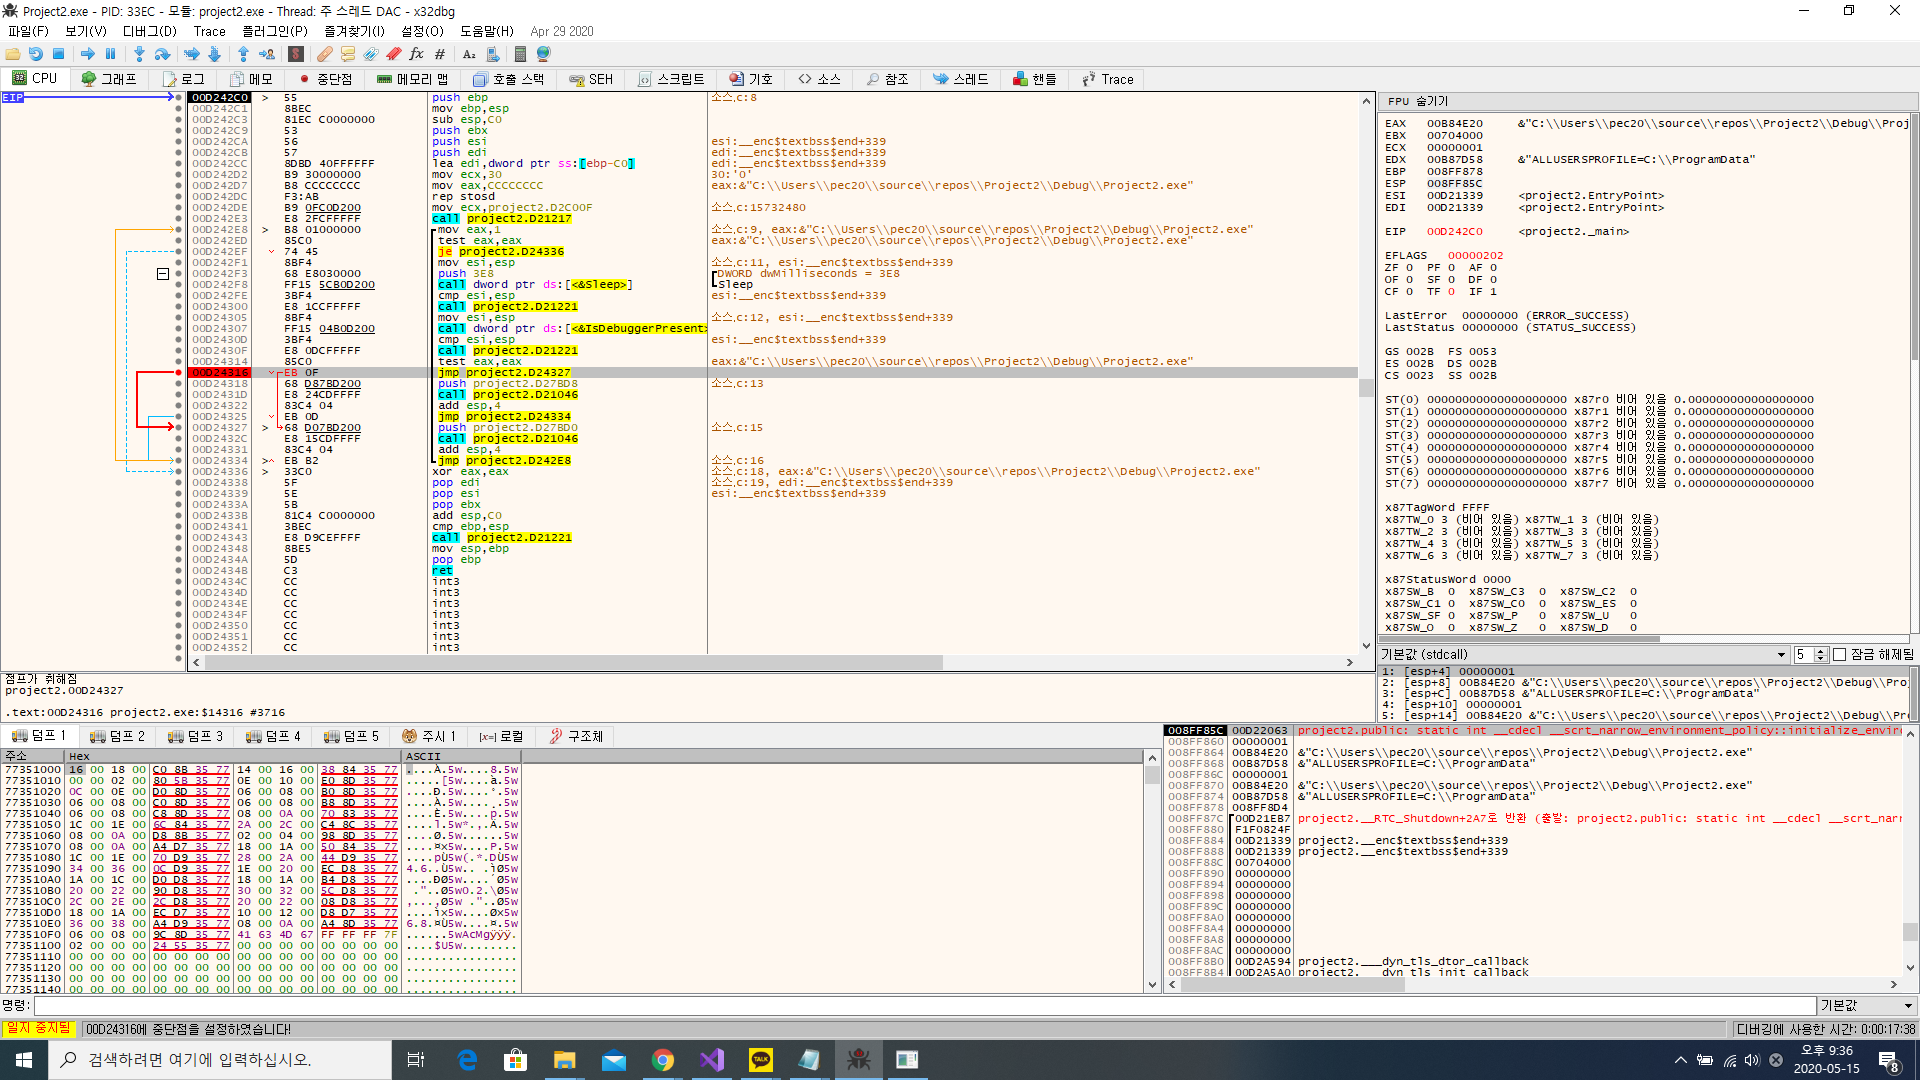Open the 덤프 2 tab

tap(118, 736)
